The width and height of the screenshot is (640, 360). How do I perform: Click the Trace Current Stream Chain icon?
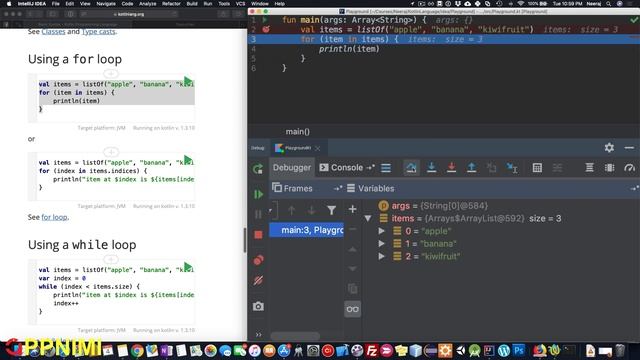557,168
